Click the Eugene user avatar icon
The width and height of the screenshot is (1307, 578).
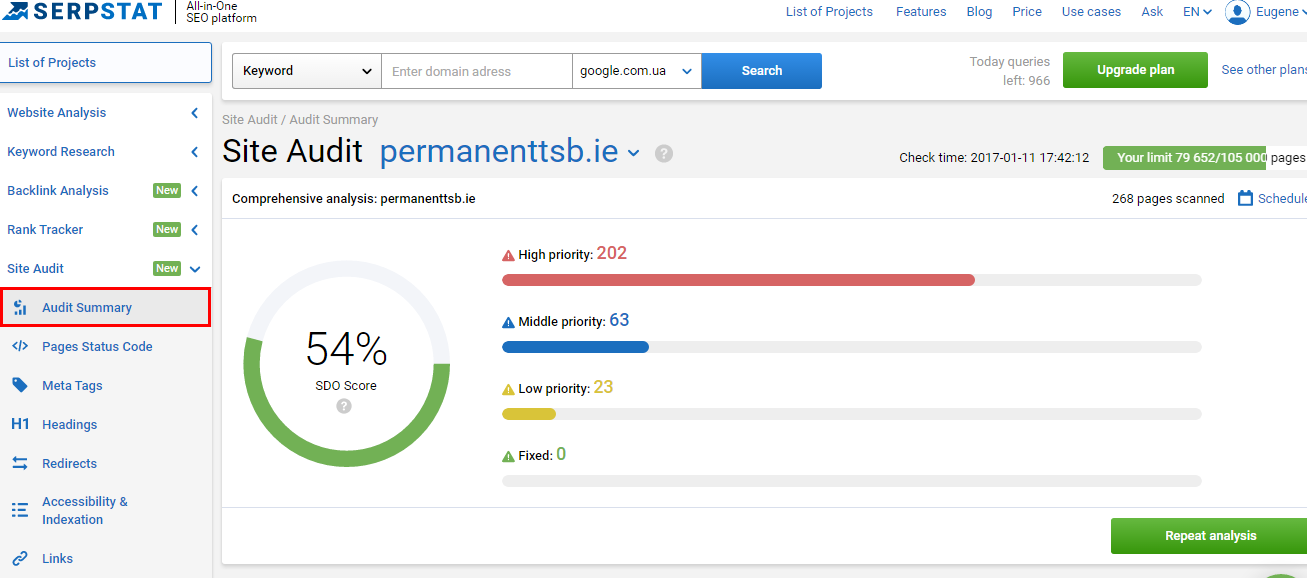pyautogui.click(x=1238, y=12)
